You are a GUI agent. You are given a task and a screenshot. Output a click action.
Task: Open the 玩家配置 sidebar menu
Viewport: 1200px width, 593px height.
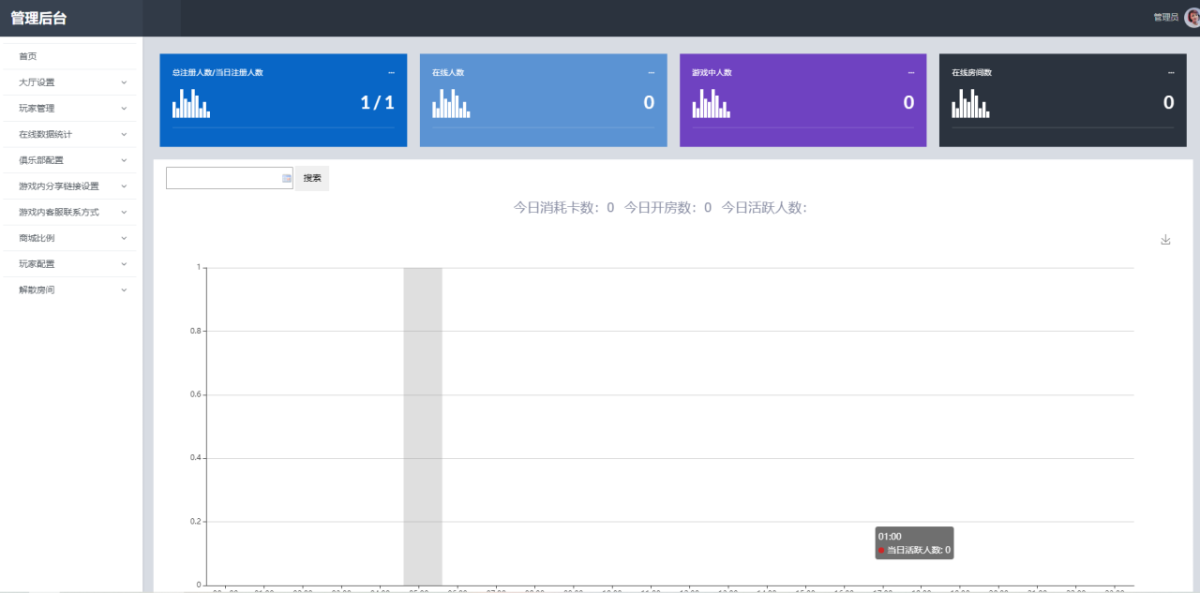(68, 264)
